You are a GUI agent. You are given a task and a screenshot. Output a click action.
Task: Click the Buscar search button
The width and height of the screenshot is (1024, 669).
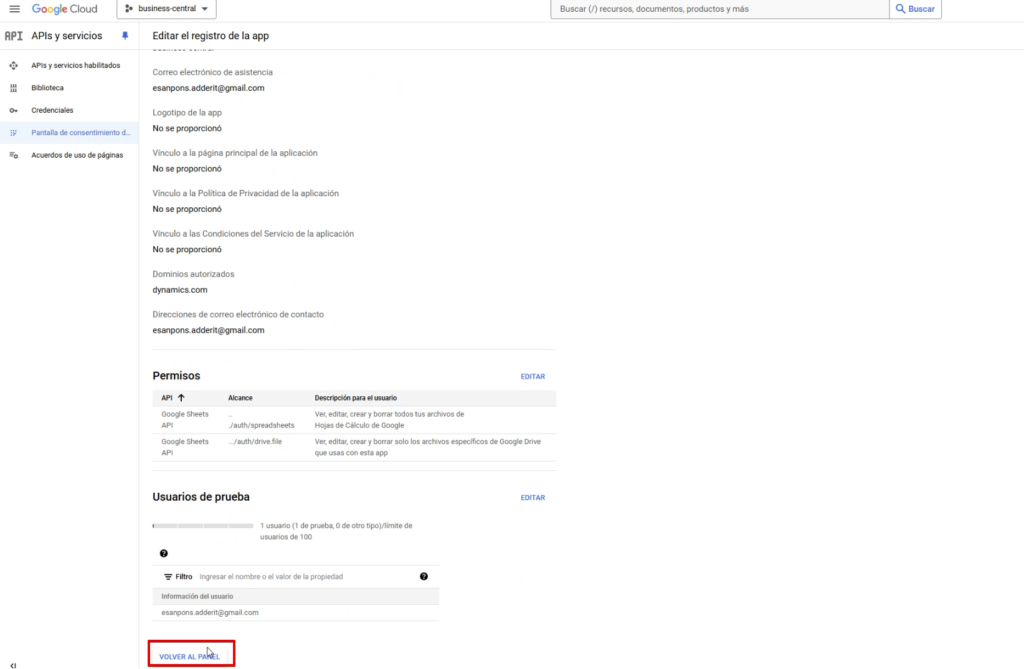[x=915, y=9]
